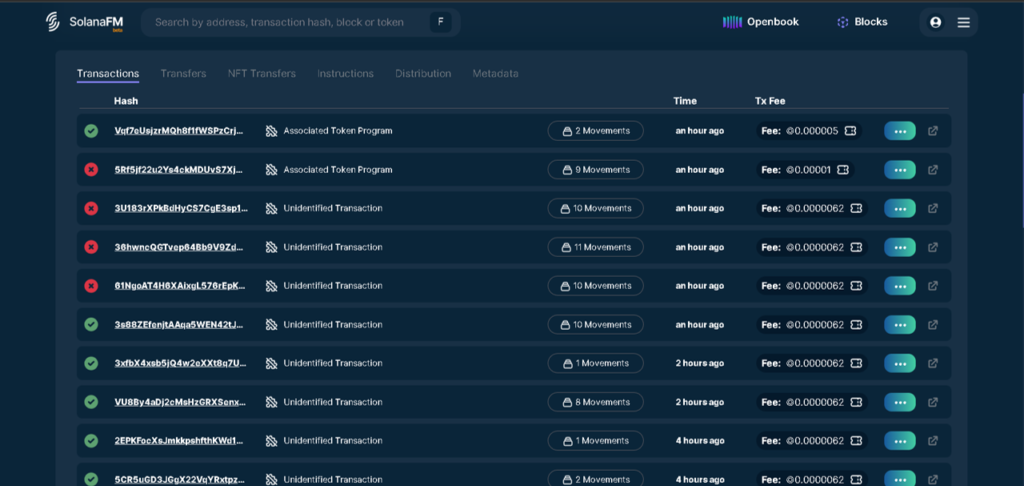Viewport: 1024px width, 486px height.
Task: Expand more options for 2EPKFocXsJm transaction
Action: (900, 441)
